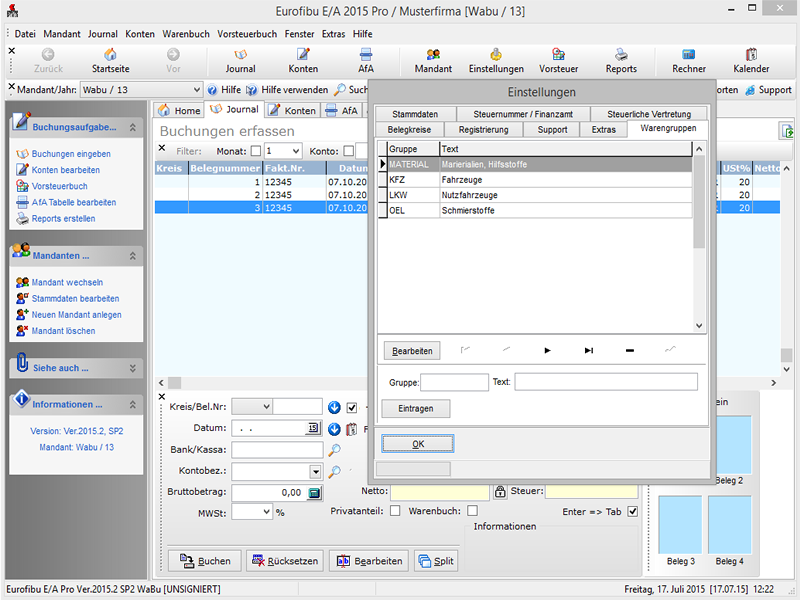Click the Vorsteuerbuch sidebar link

[x=59, y=186]
